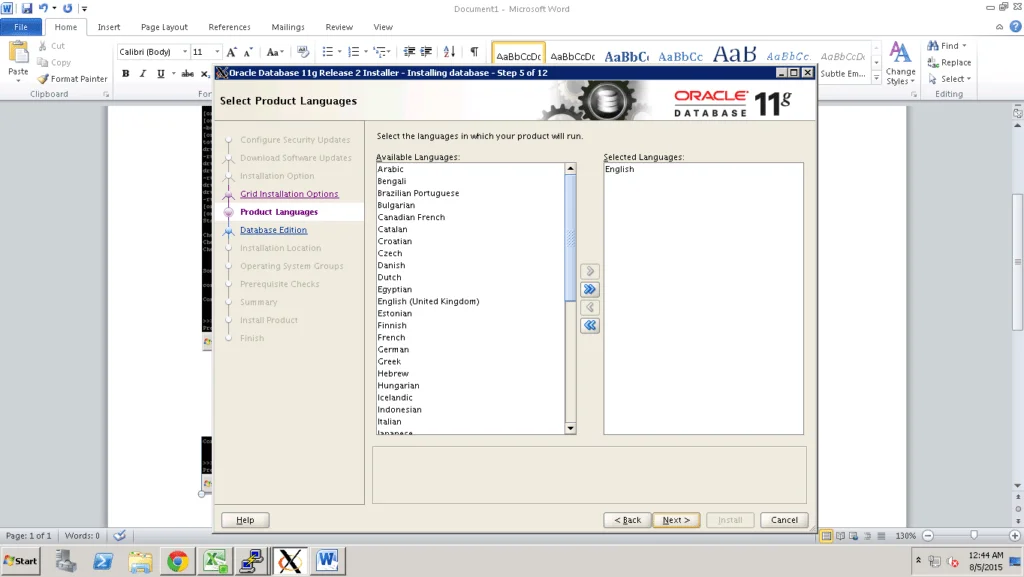This screenshot has height=577, width=1024.
Task: Click the Back button in installer
Action: (x=627, y=520)
